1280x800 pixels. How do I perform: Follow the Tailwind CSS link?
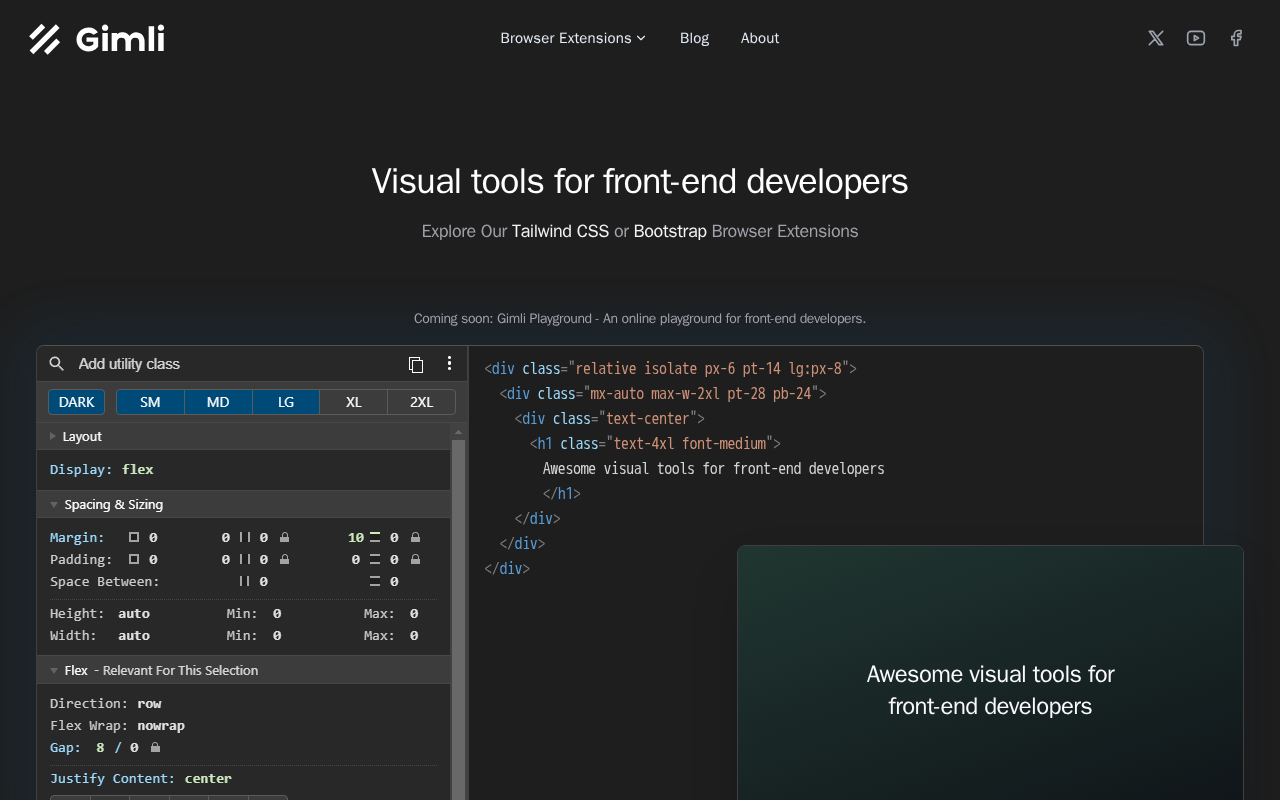point(560,231)
